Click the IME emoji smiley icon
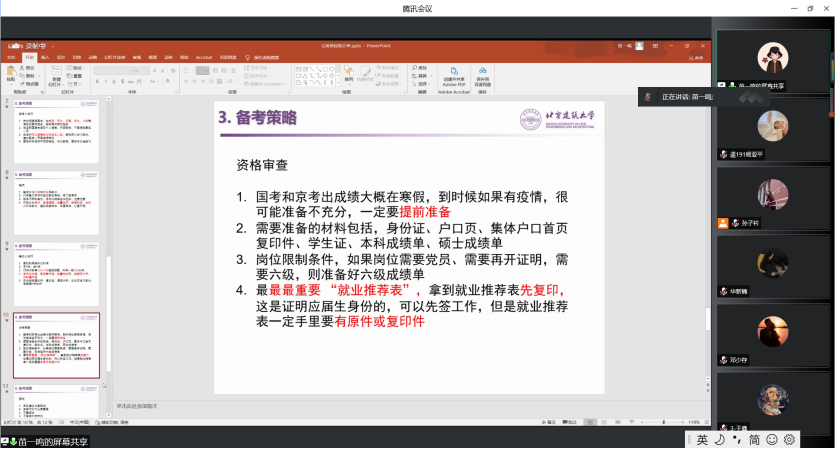Screen dimensions: 836x449 (772, 439)
